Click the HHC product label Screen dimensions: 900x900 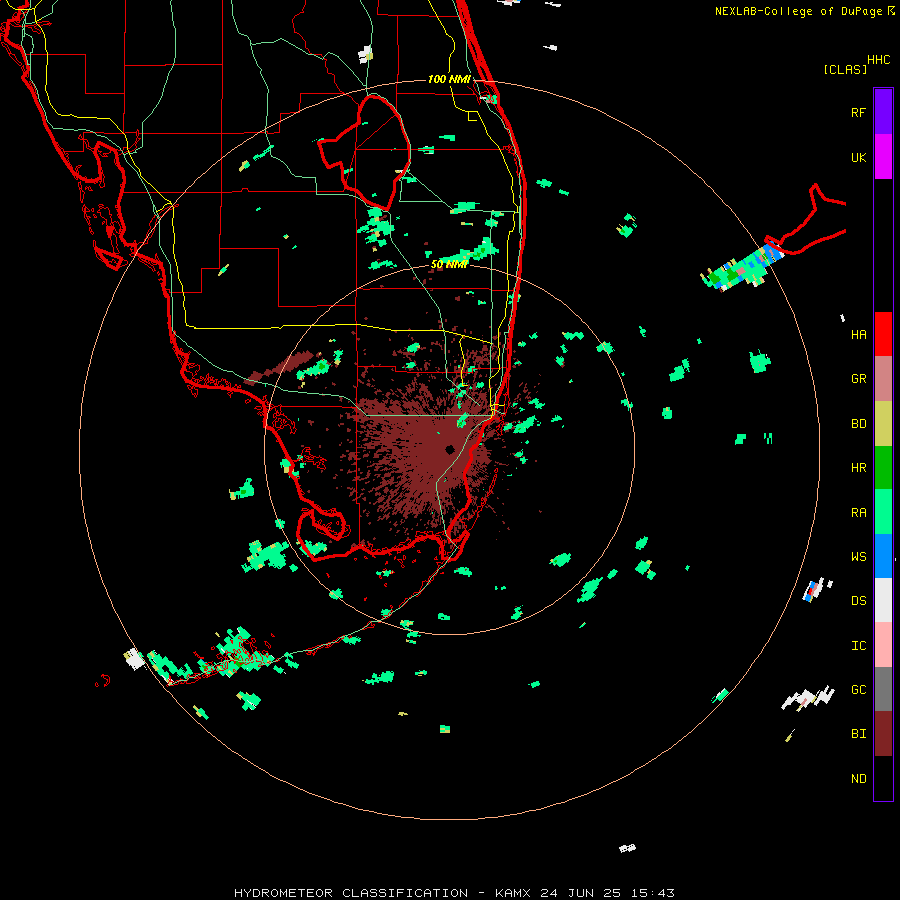(x=878, y=60)
